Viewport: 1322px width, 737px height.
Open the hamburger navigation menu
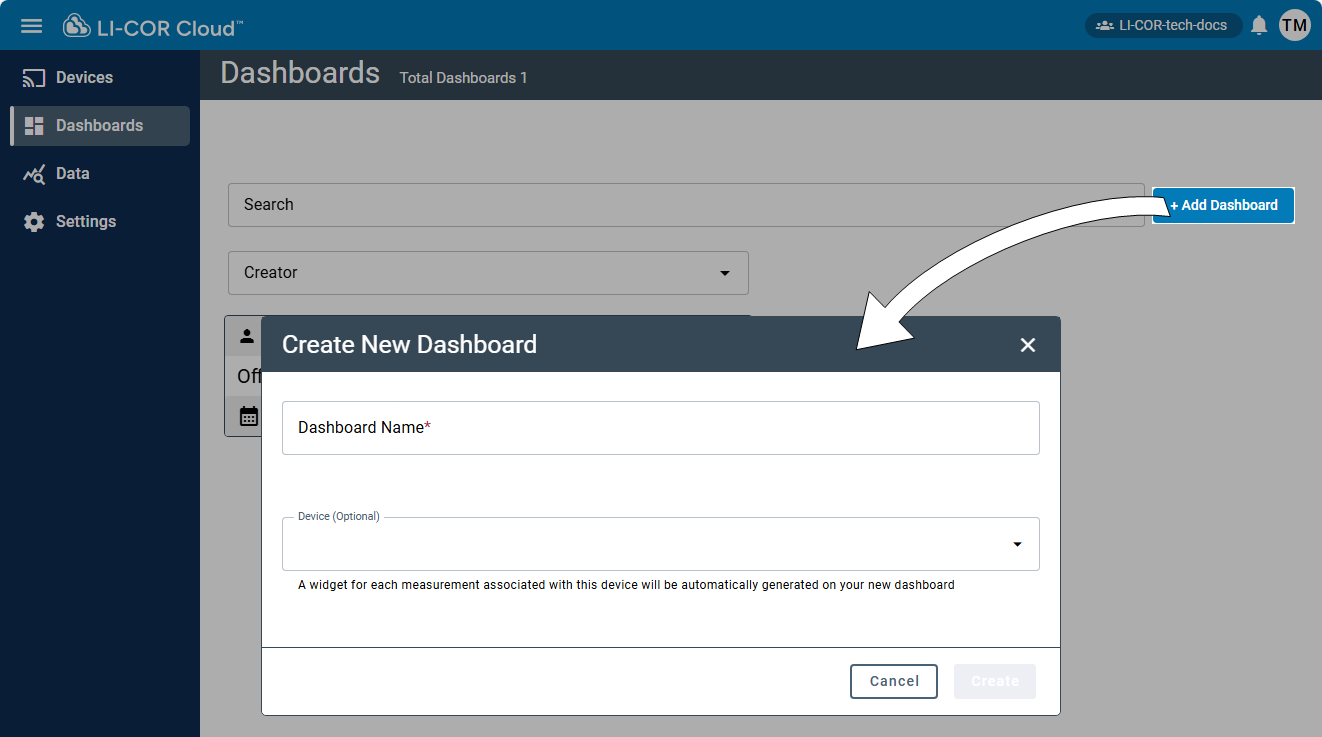coord(31,26)
